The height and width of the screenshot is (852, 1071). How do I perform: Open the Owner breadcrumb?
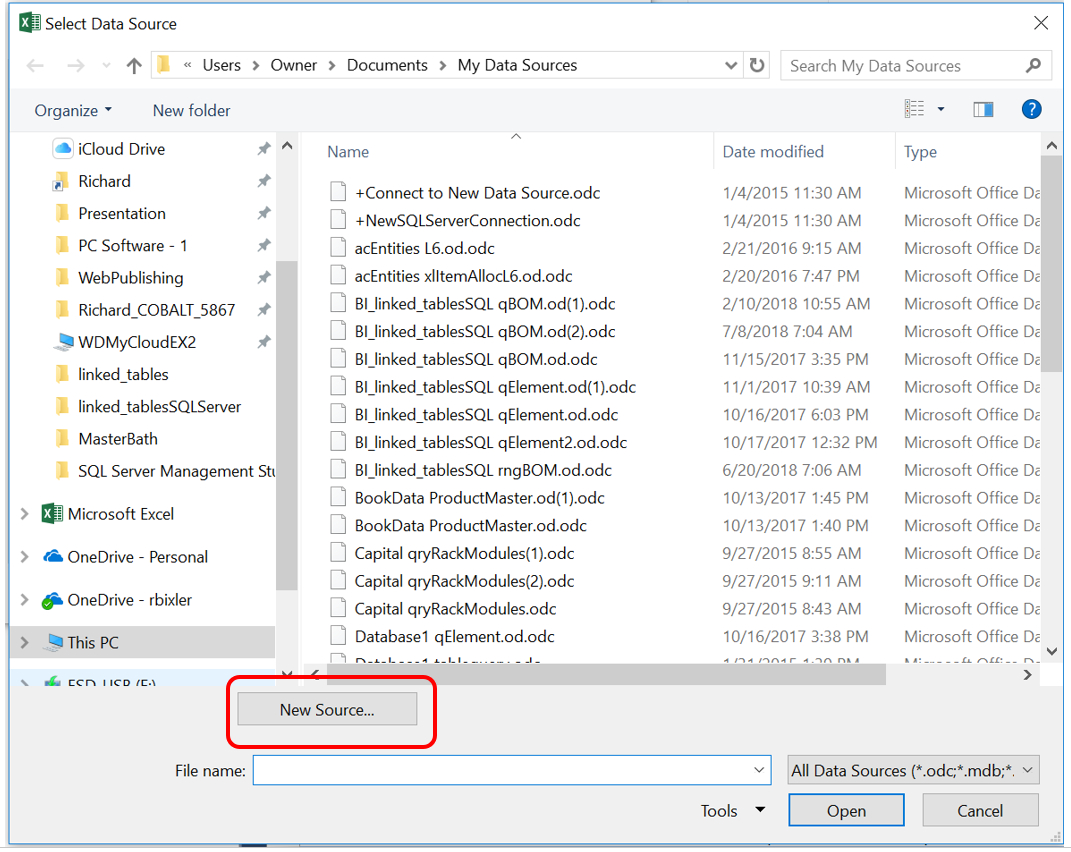[293, 65]
